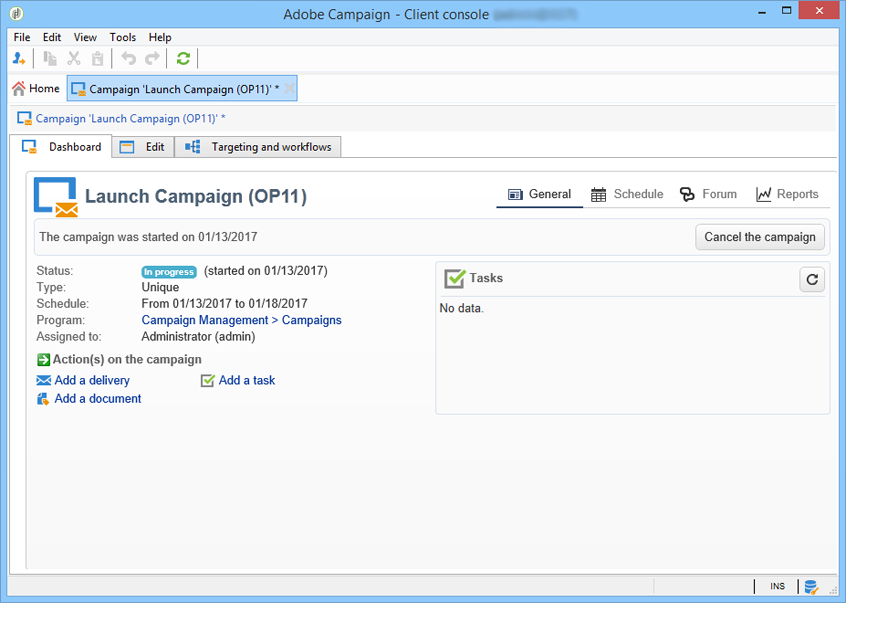Click the Add a document link
Screen dimensions: 877x634
tap(98, 399)
